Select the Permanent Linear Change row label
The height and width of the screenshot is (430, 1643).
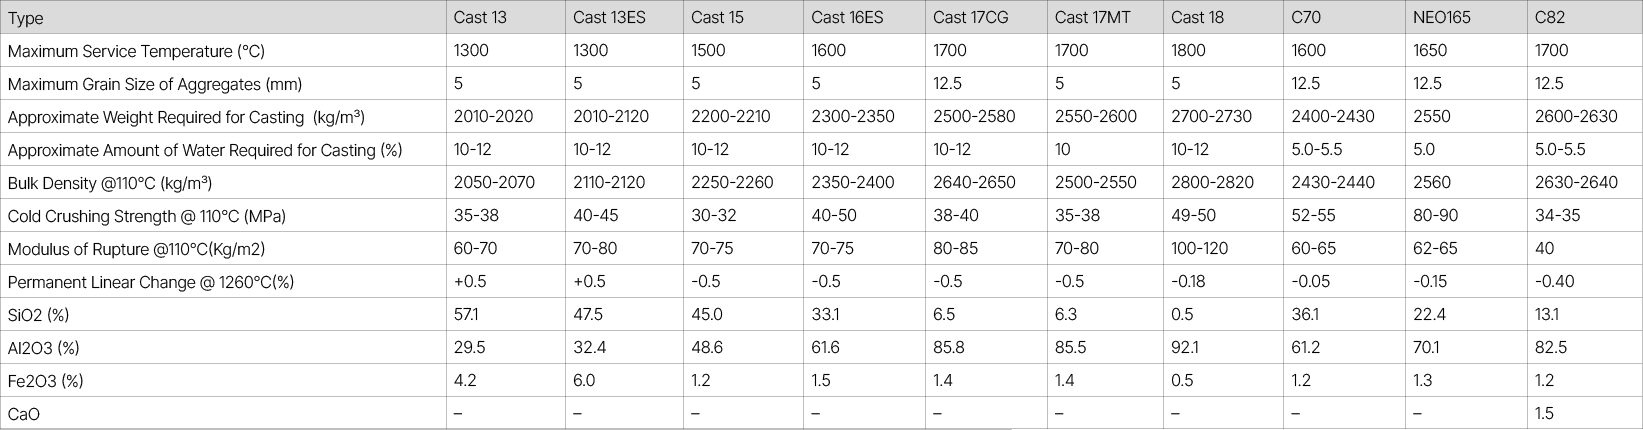[151, 282]
